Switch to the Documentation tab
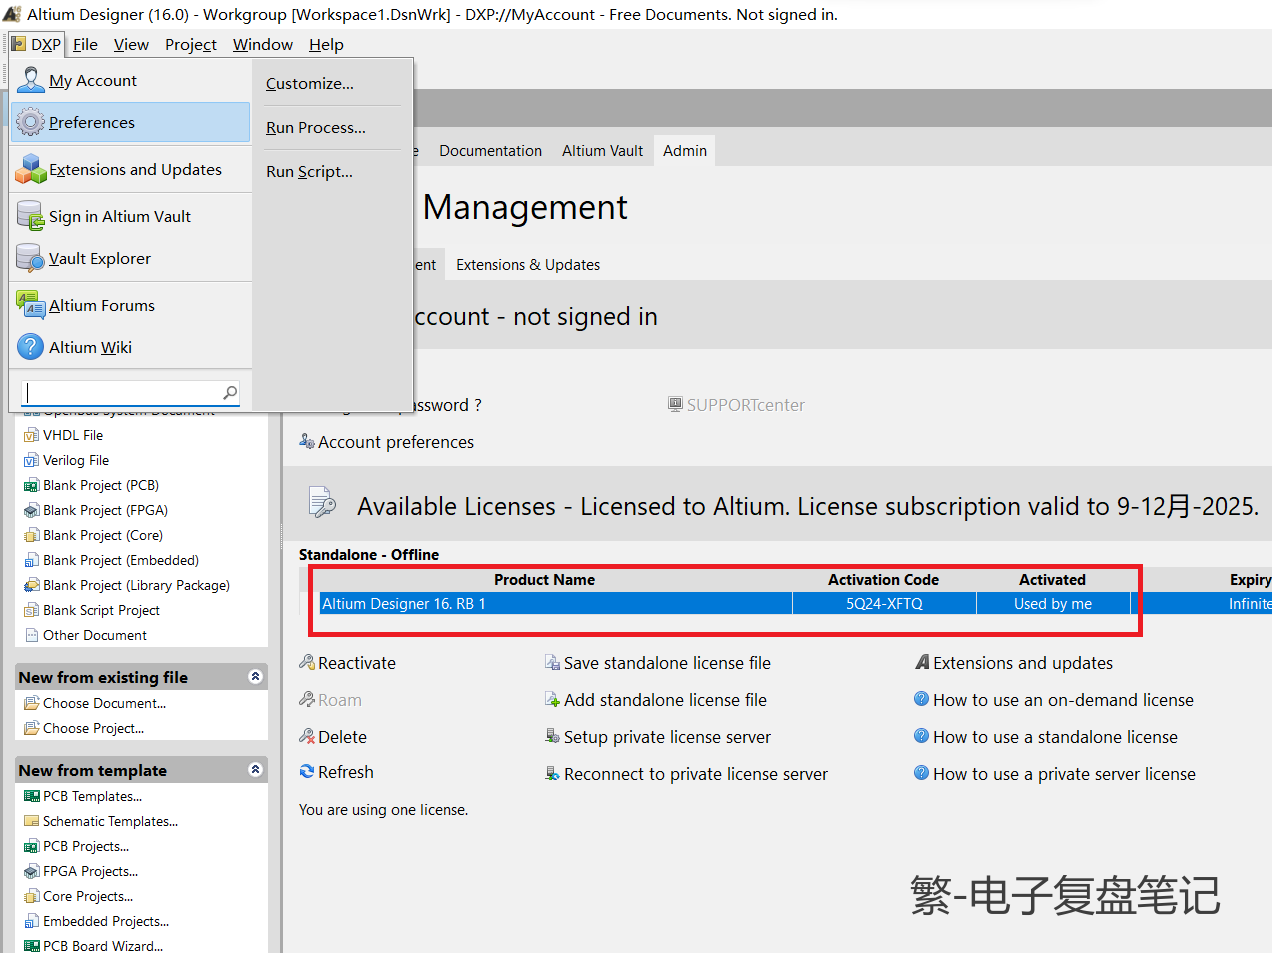 [490, 151]
